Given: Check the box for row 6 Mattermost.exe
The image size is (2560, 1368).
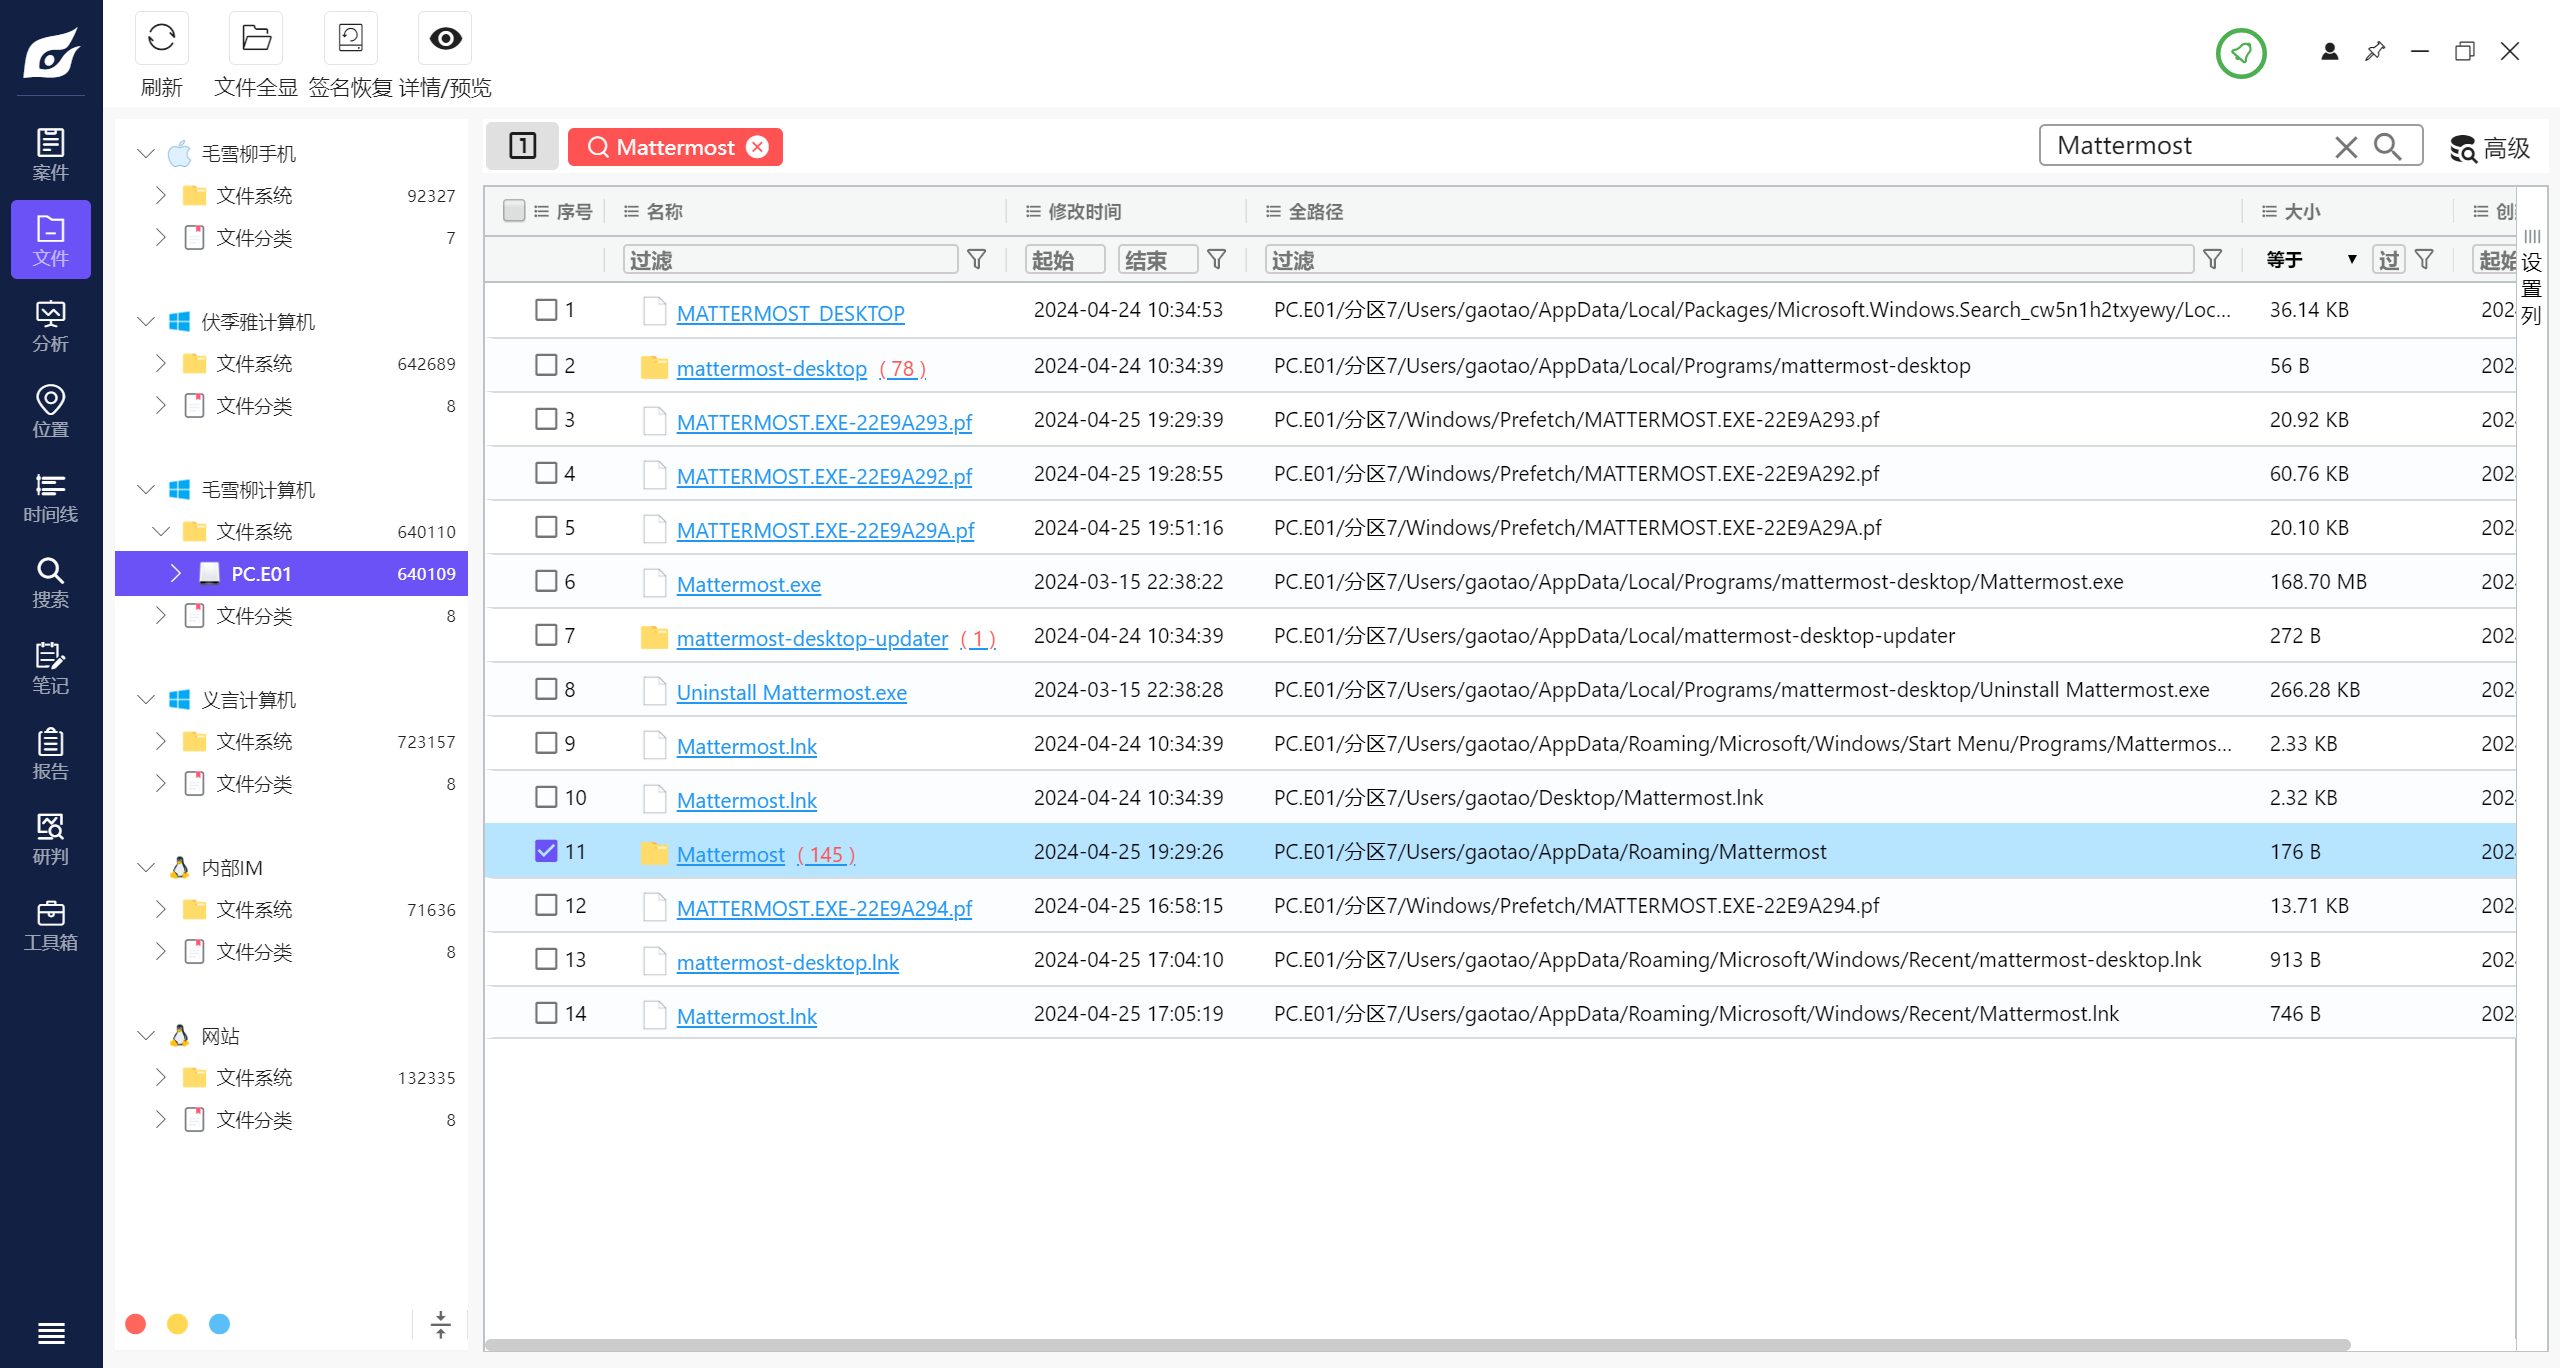Looking at the screenshot, I should [546, 581].
